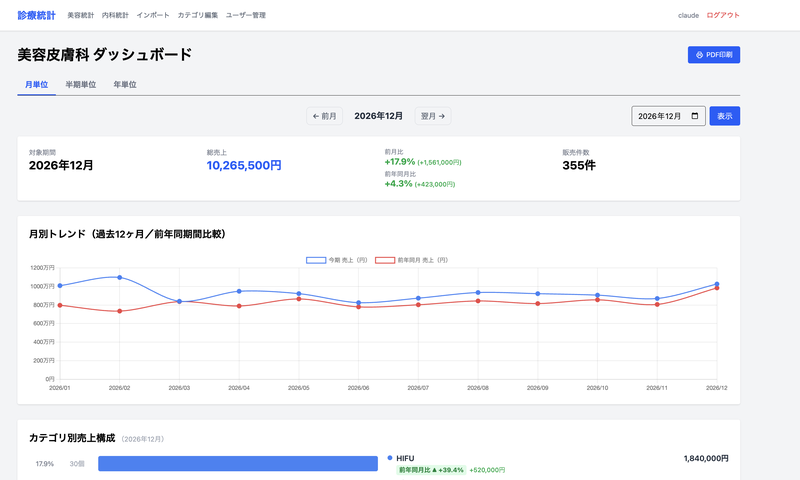800x480 pixels.
Task: Toggle the 今期 売上 legend swatch
Action: coord(316,260)
